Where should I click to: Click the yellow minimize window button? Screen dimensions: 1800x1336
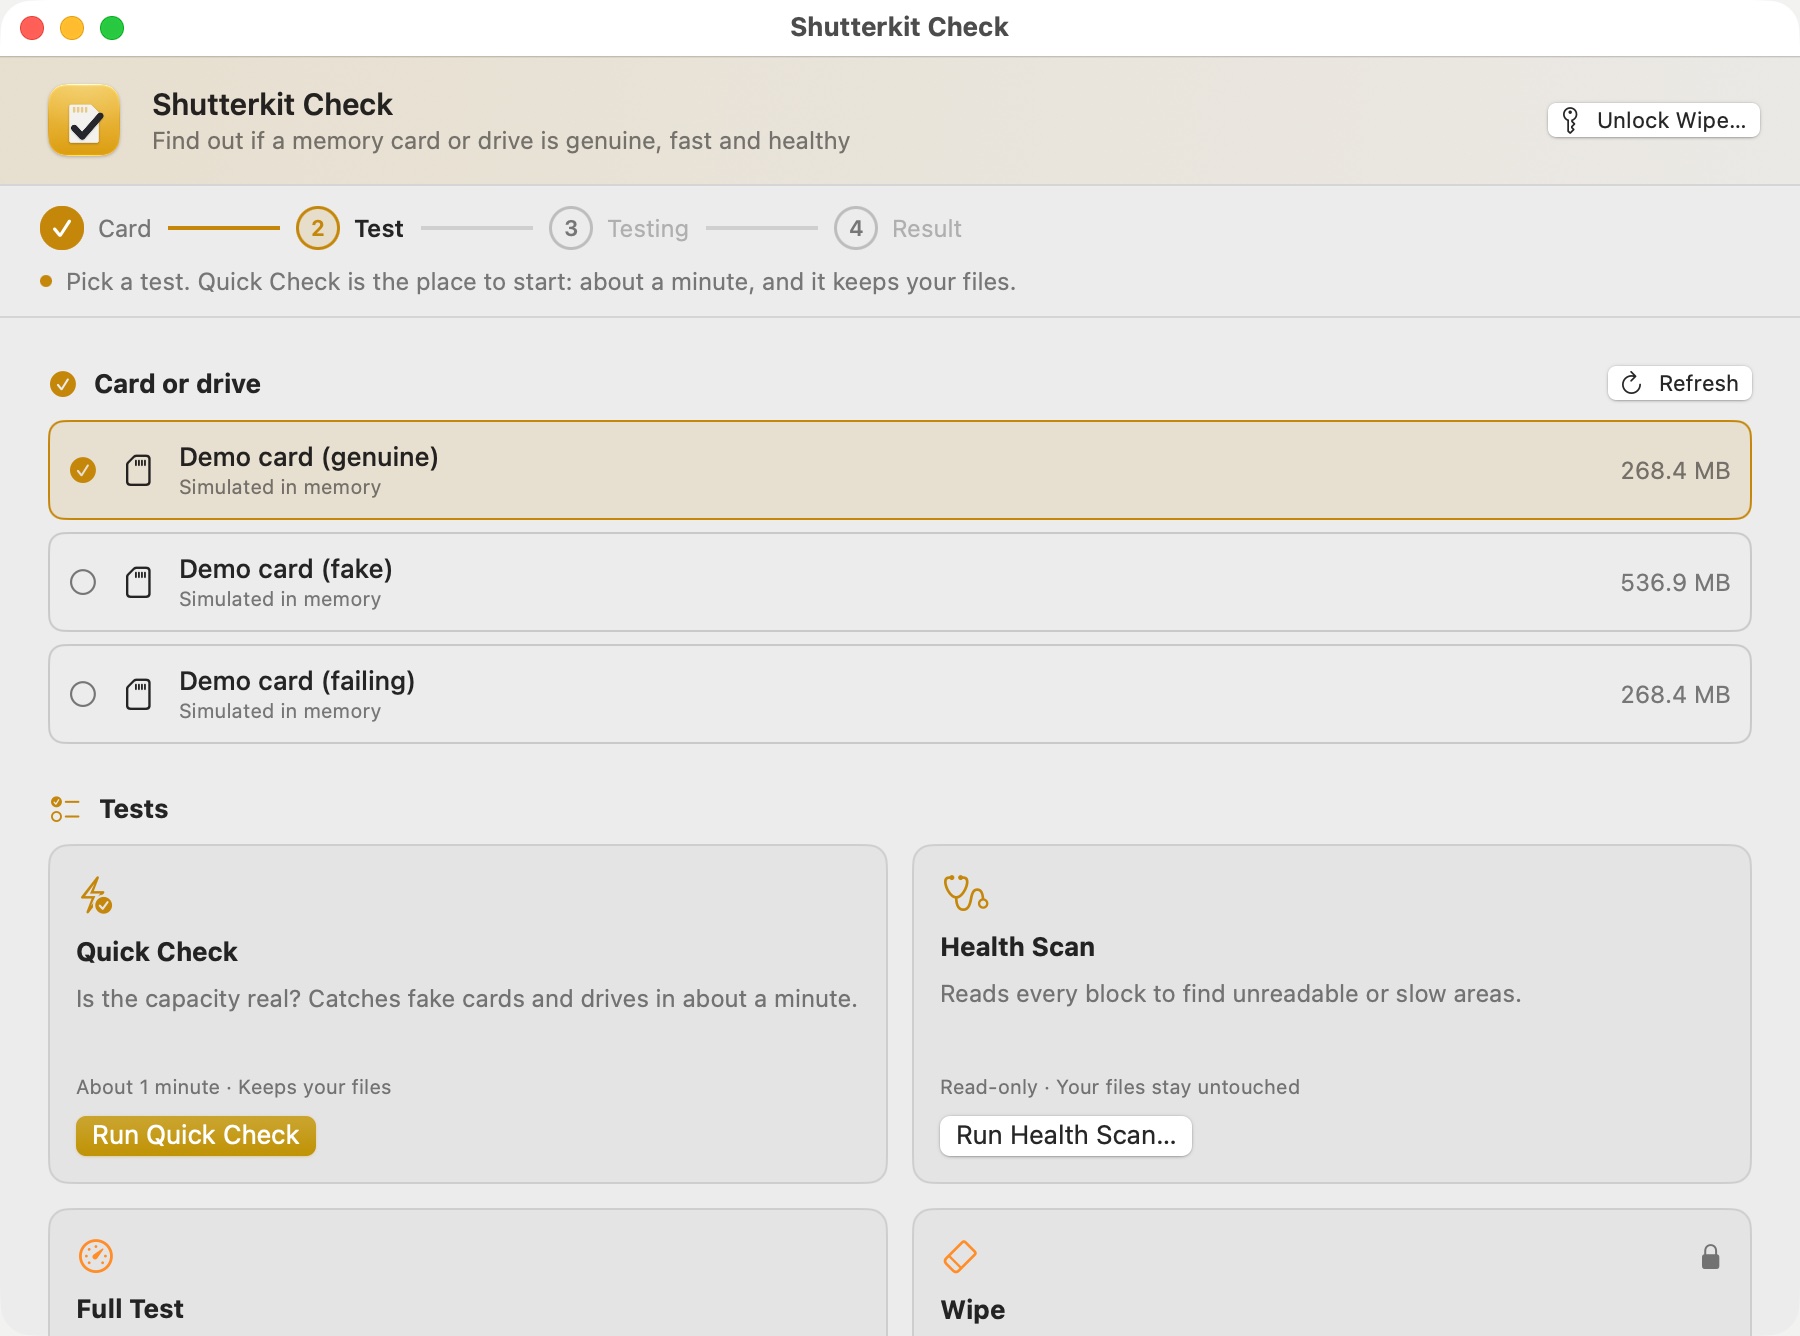pyautogui.click(x=72, y=28)
